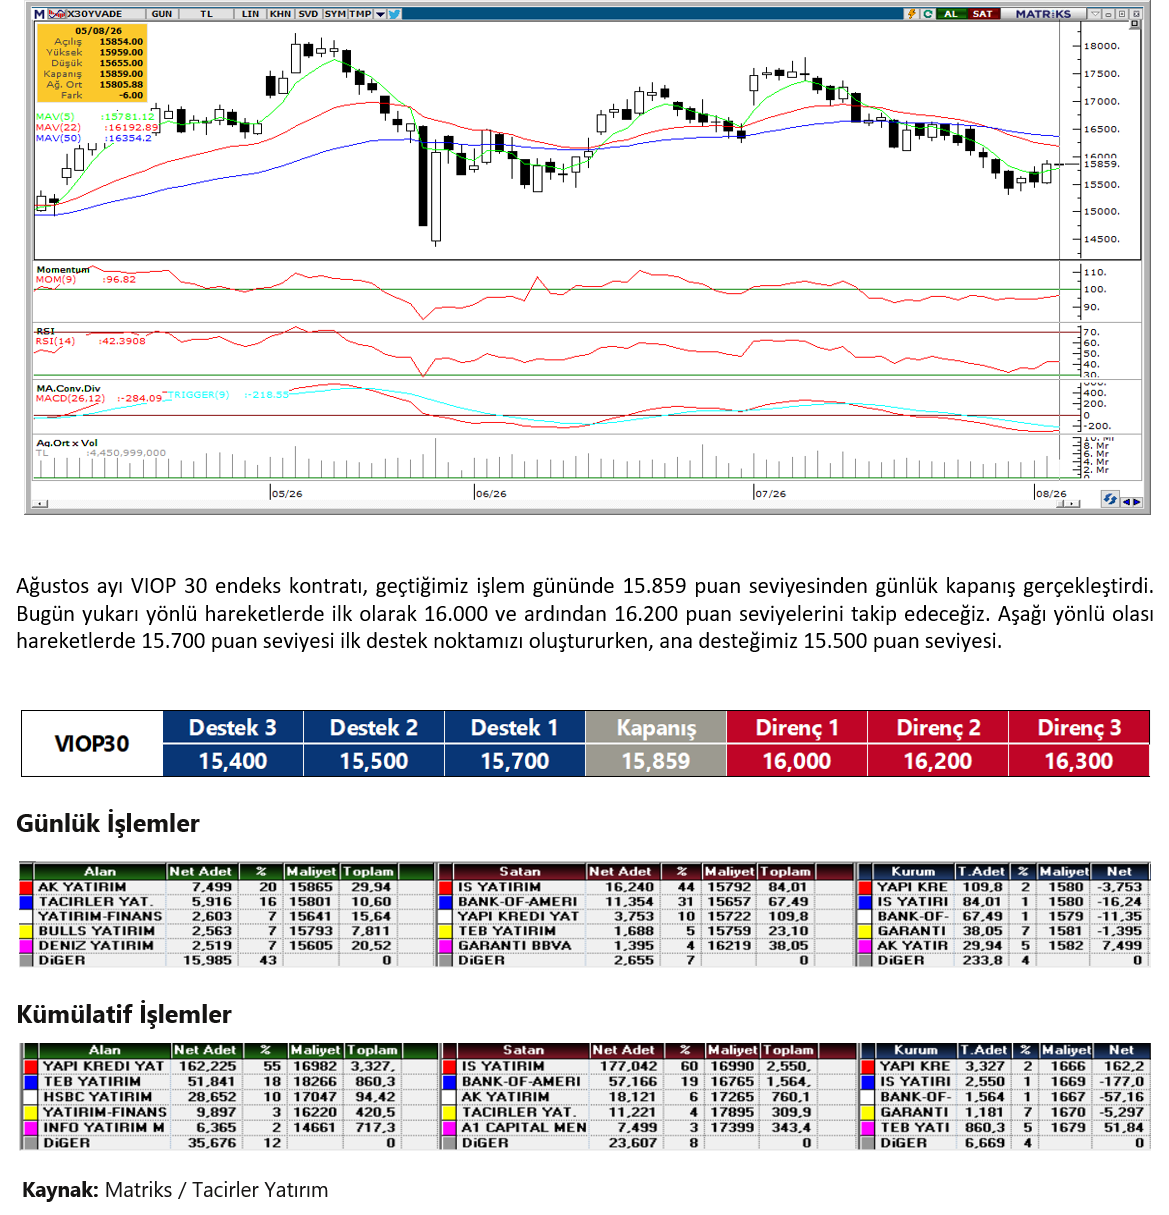Viewport: 1169px width, 1215px height.
Task: Click the blue sync icon at chart bottom
Action: point(1110,499)
